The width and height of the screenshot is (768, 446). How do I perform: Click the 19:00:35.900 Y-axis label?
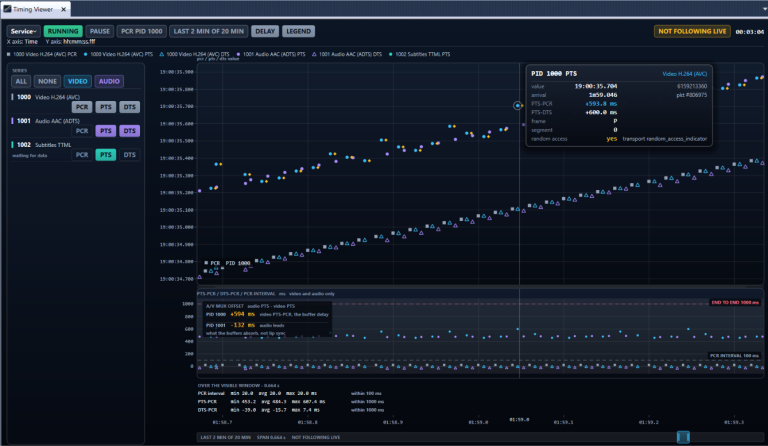[176, 72]
